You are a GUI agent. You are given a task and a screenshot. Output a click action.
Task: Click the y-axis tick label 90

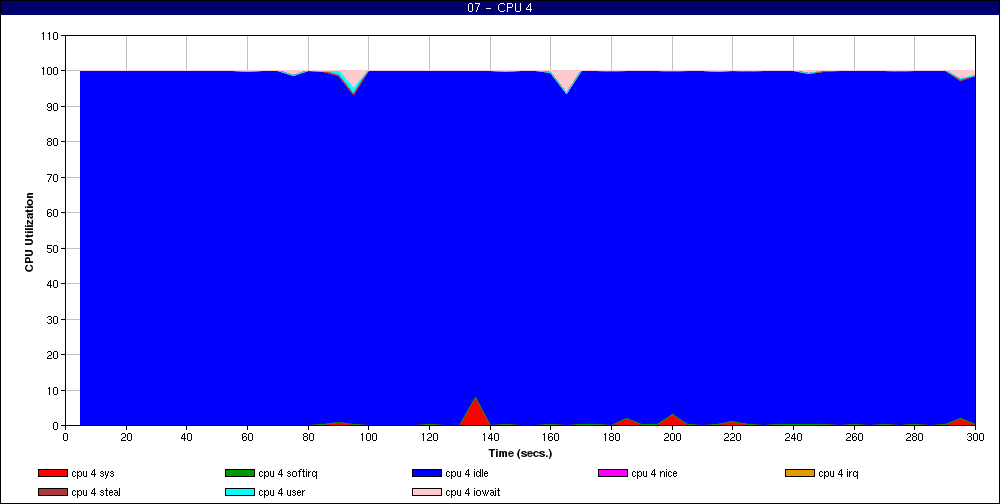(53, 107)
